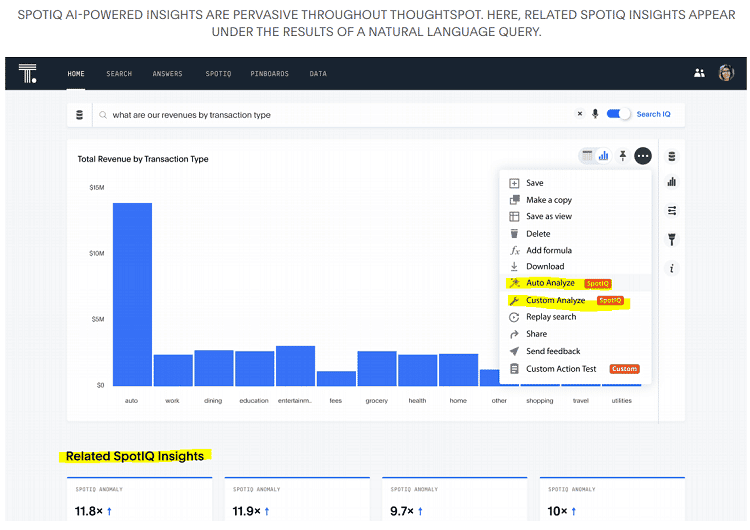Open the data source icon beside search bar
Screen dimensions: 750x530
point(79,115)
